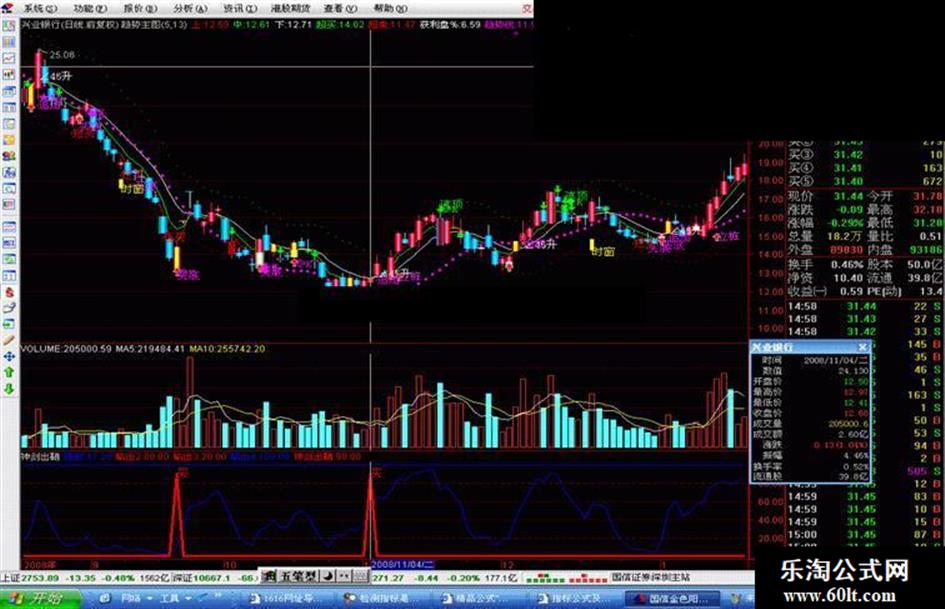Open the 工具 taskbar toolbar dropdown
The width and height of the screenshot is (945, 609).
(175, 599)
